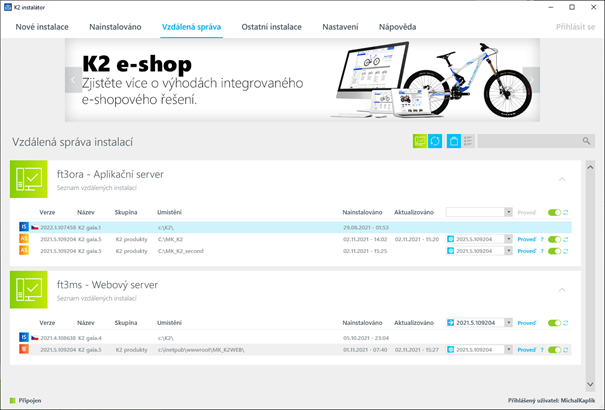The image size is (605, 410).
Task: Click the question mark in MK_K2WEB row
Action: tap(542, 350)
